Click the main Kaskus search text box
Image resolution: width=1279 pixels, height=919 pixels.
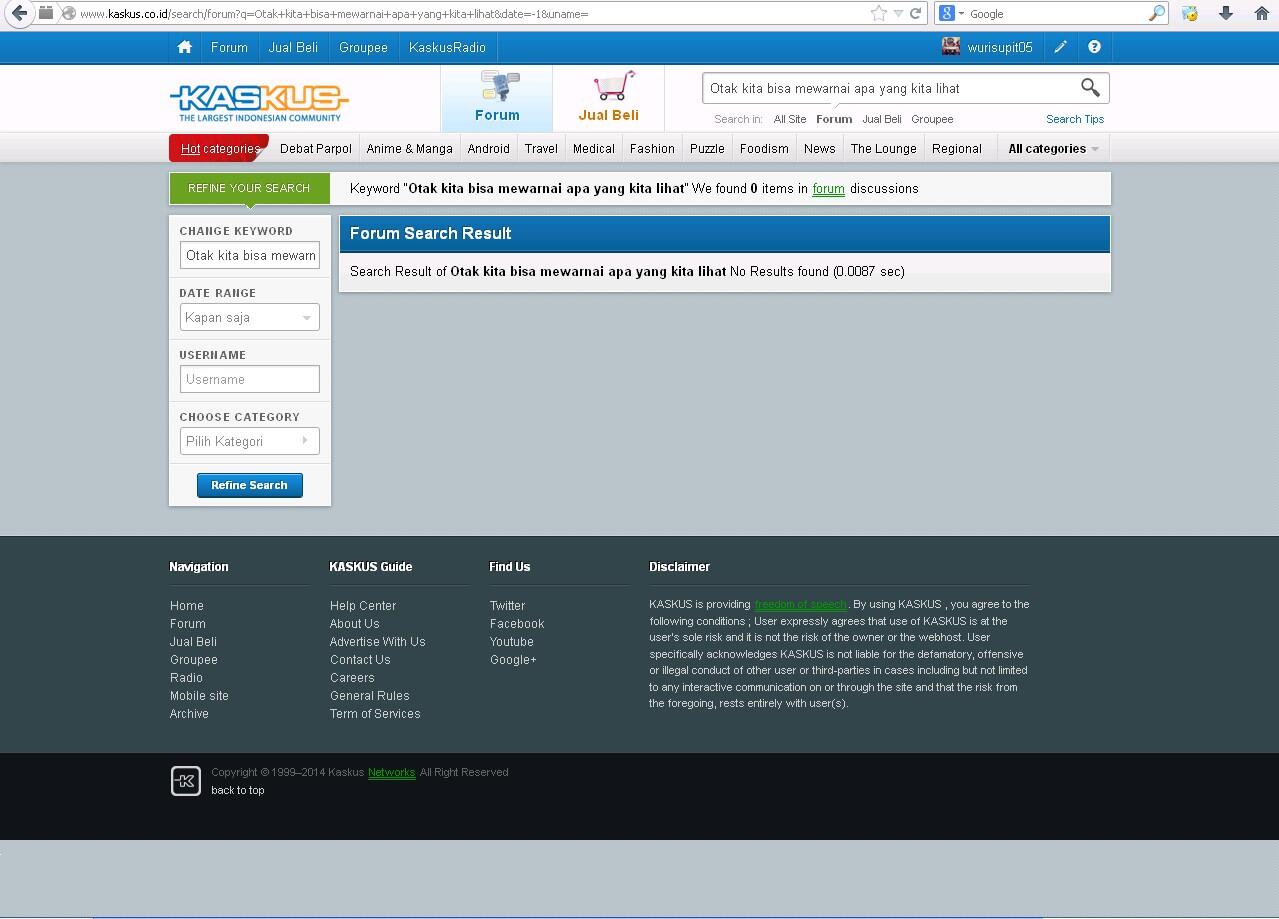pyautogui.click(x=890, y=88)
